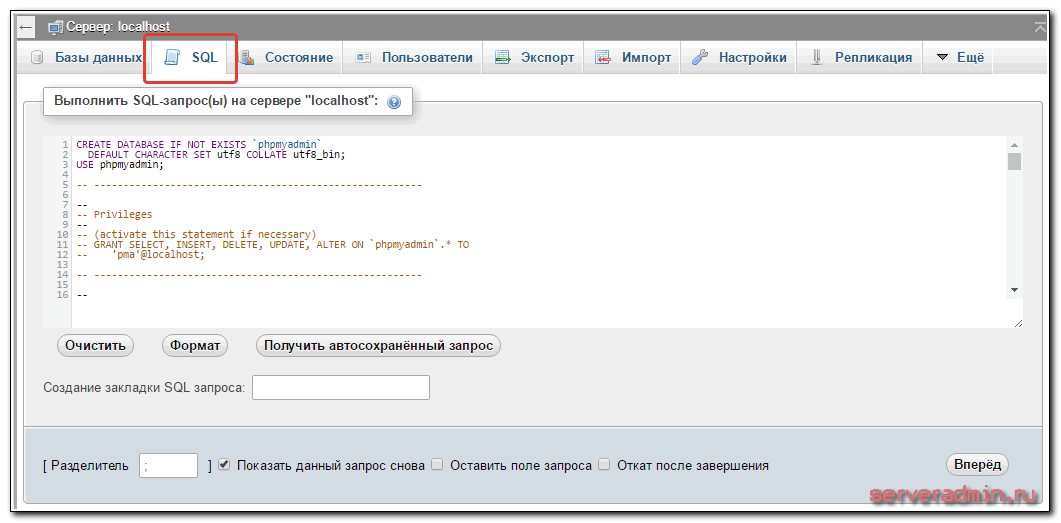1061x523 pixels.
Task: Click the SQL document icon in the tab bar
Action: tap(173, 58)
